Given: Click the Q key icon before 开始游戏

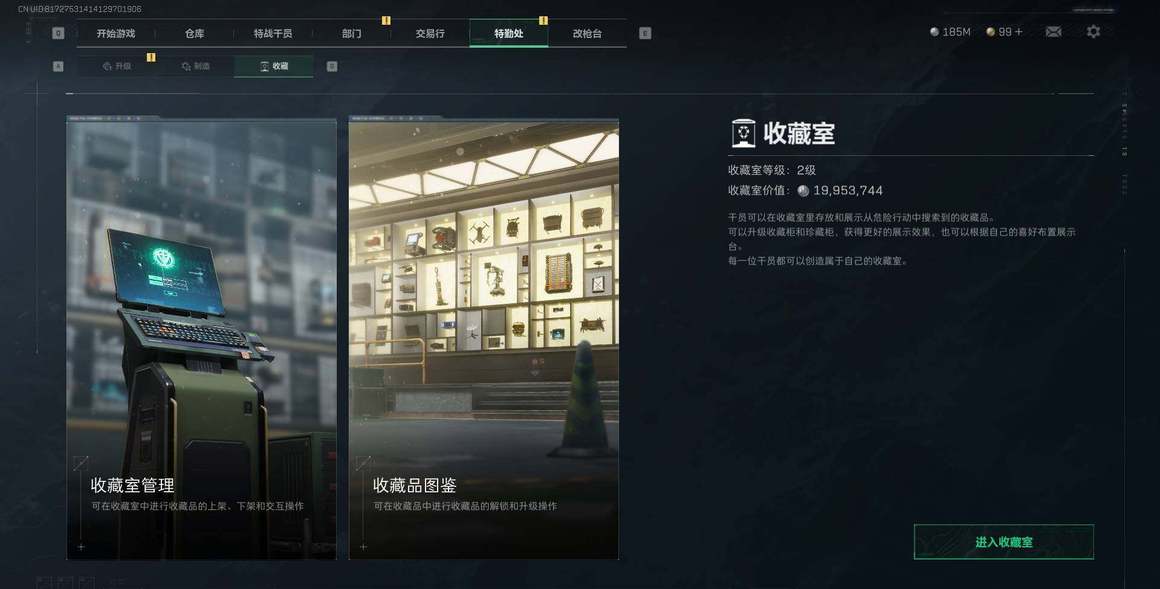Looking at the screenshot, I should tap(58, 33).
